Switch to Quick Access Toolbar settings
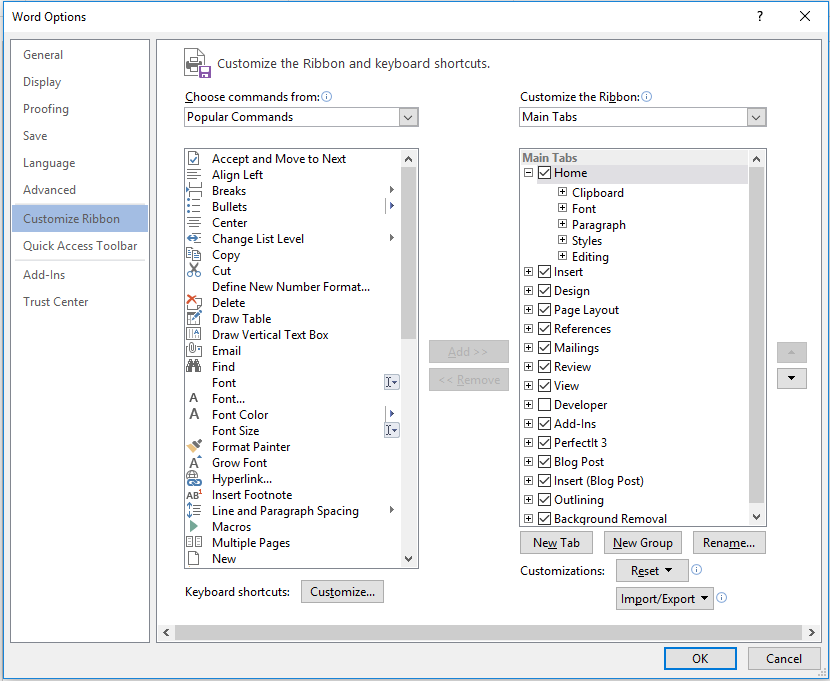The width and height of the screenshot is (830, 681). click(79, 245)
